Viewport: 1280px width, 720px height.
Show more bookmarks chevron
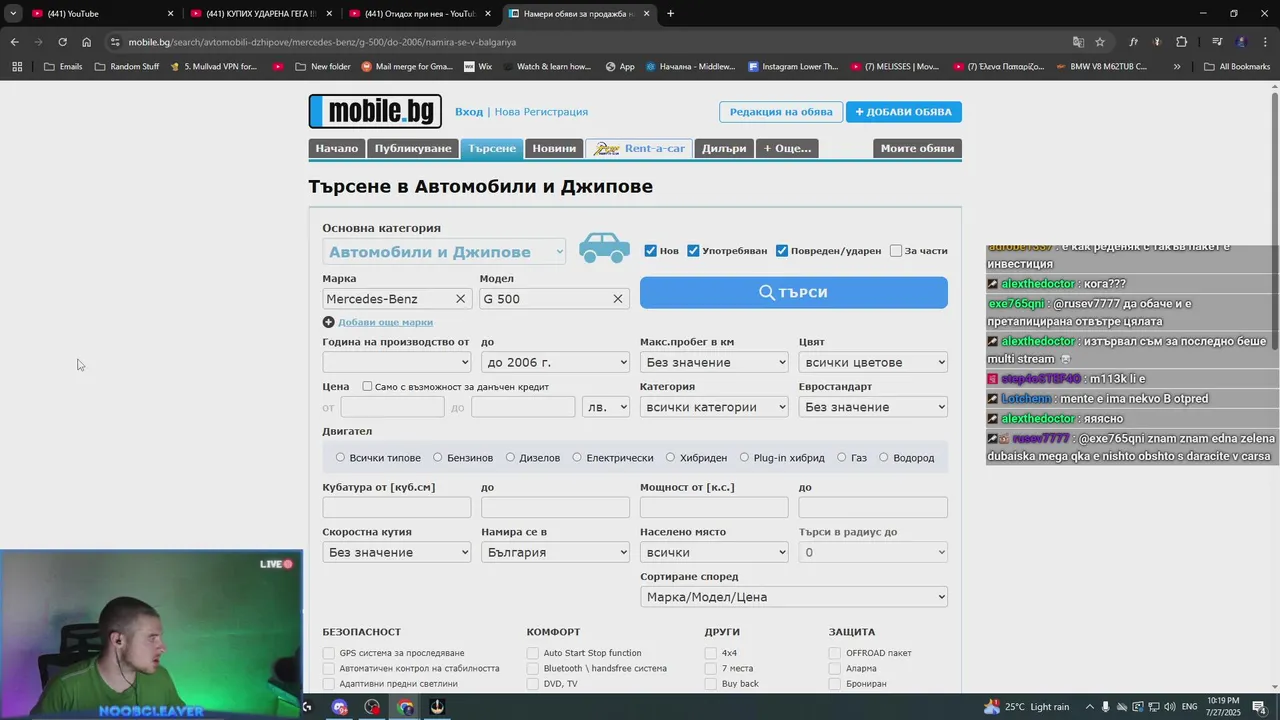(1177, 67)
